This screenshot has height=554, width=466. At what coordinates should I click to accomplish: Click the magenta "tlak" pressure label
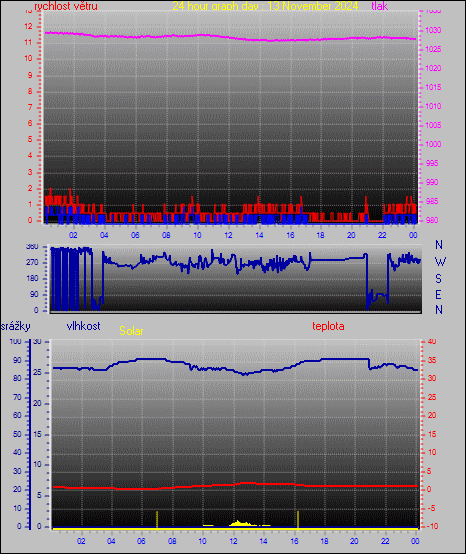tap(379, 6)
